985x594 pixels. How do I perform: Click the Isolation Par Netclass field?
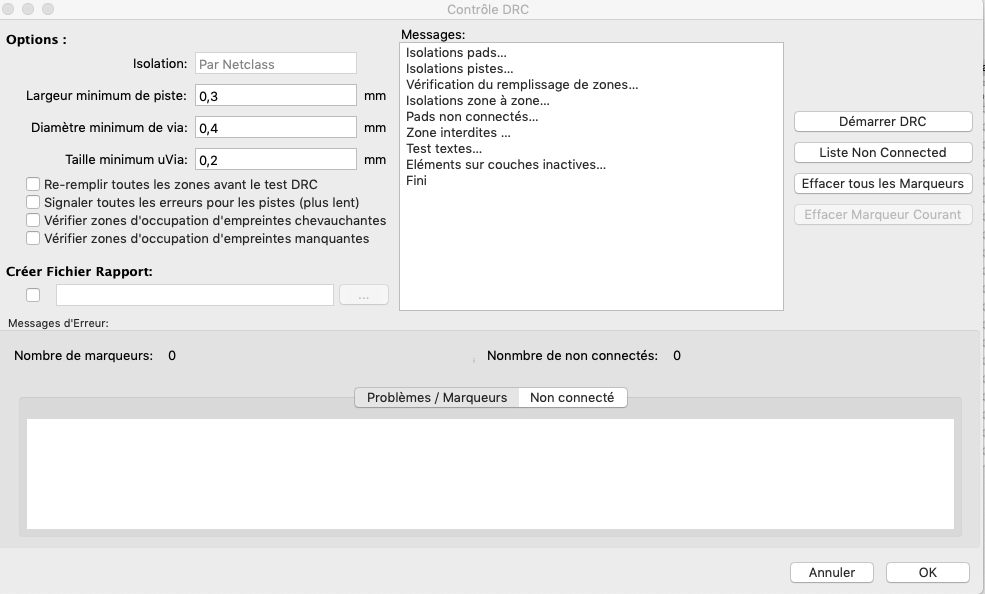[275, 64]
